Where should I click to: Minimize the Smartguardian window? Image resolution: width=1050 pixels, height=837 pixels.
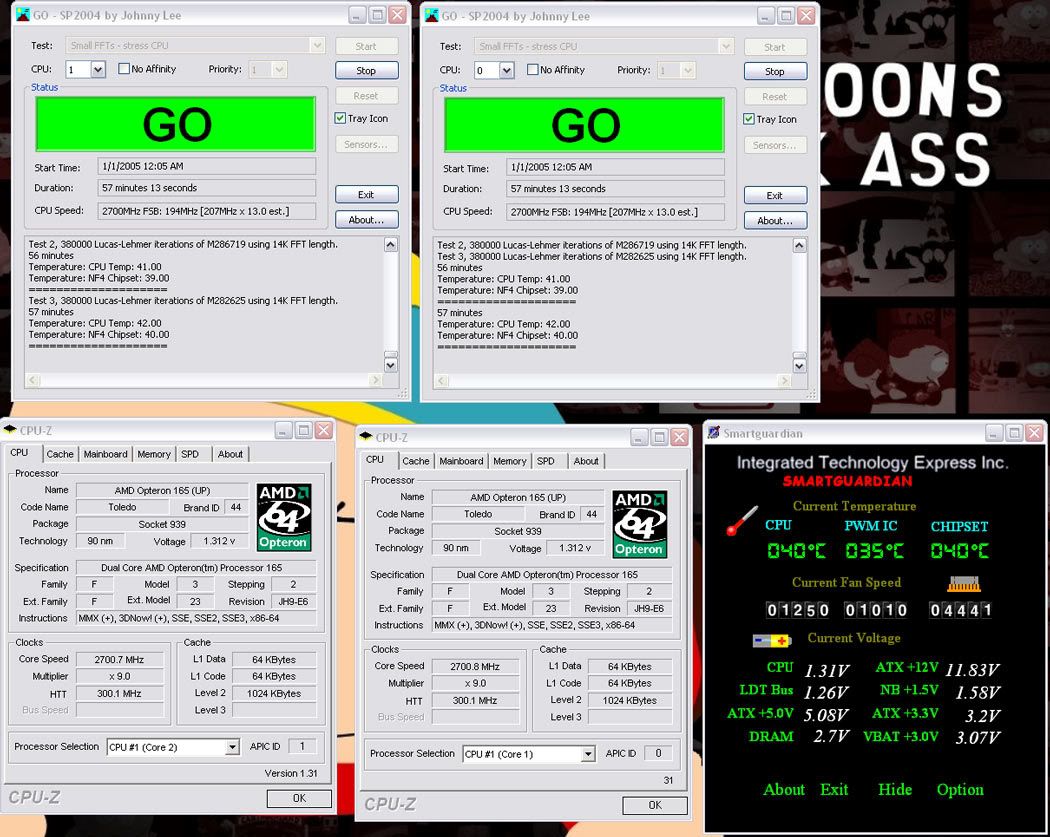click(x=994, y=433)
